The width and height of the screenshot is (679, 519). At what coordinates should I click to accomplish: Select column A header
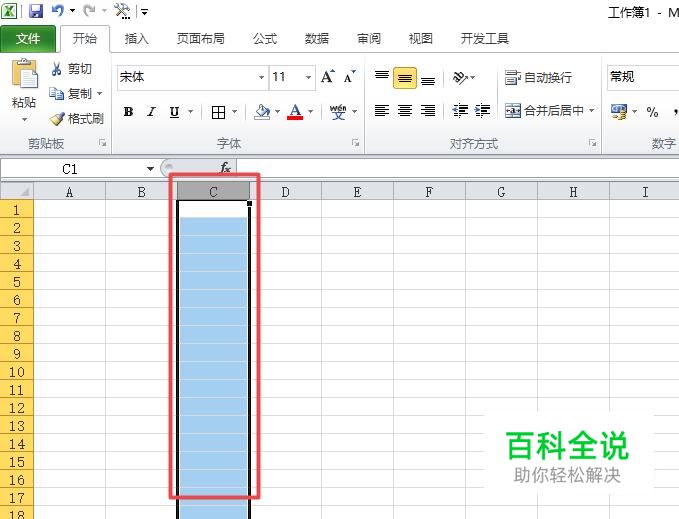69,192
